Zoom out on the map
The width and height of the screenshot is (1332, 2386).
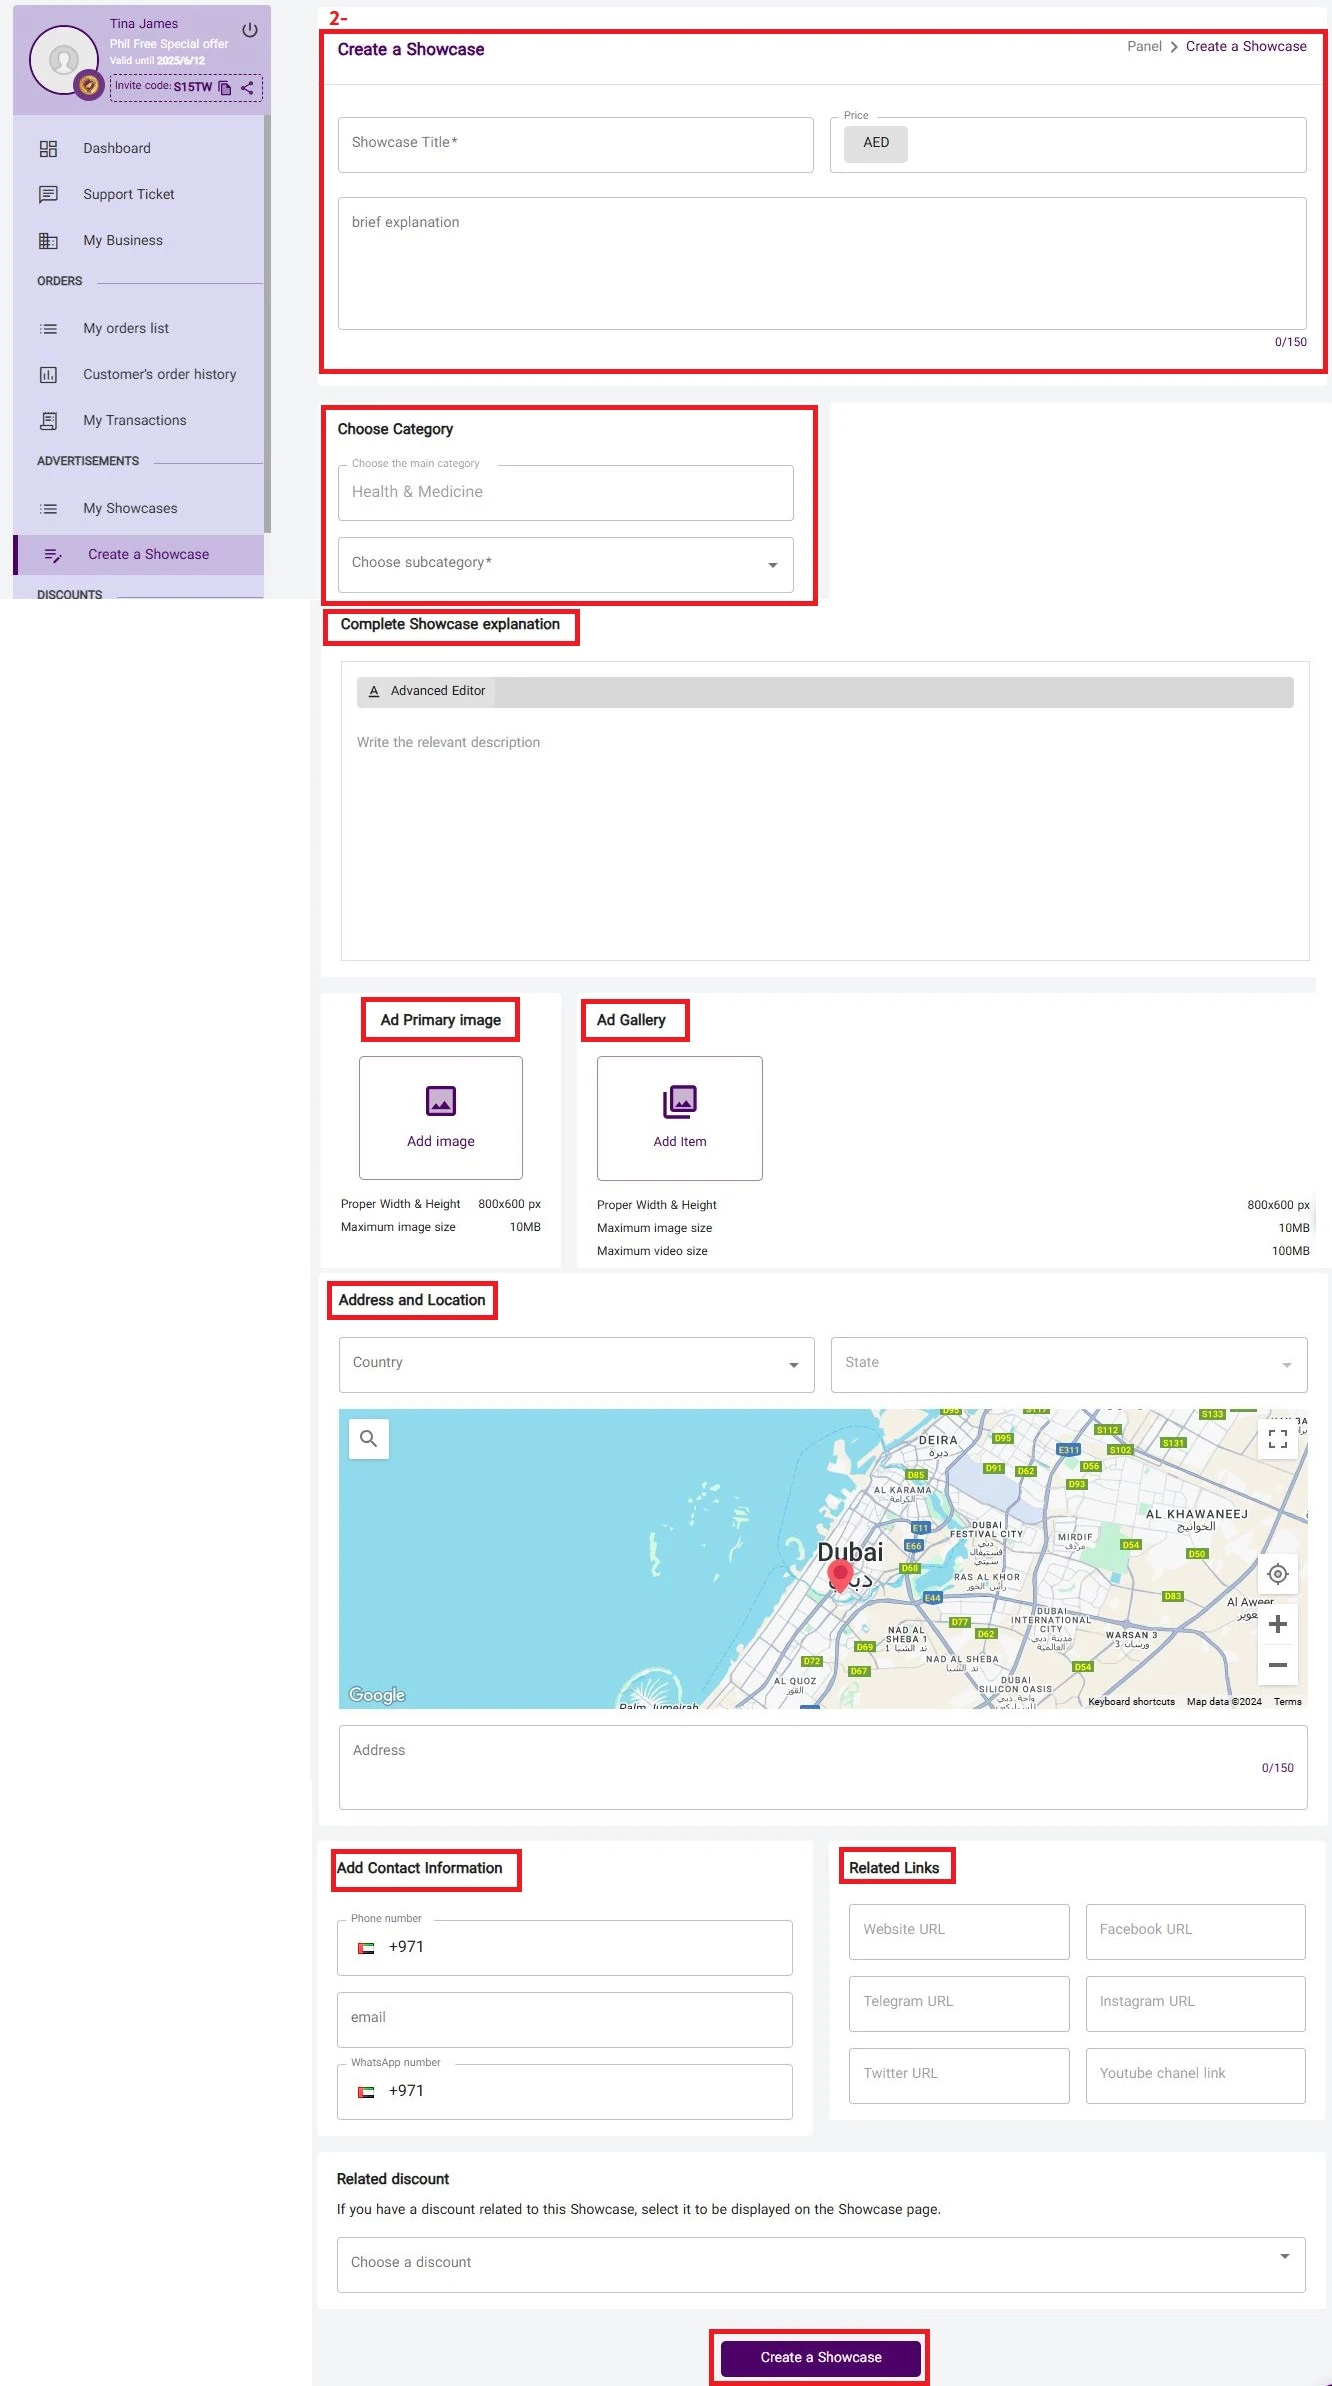pos(1277,1666)
